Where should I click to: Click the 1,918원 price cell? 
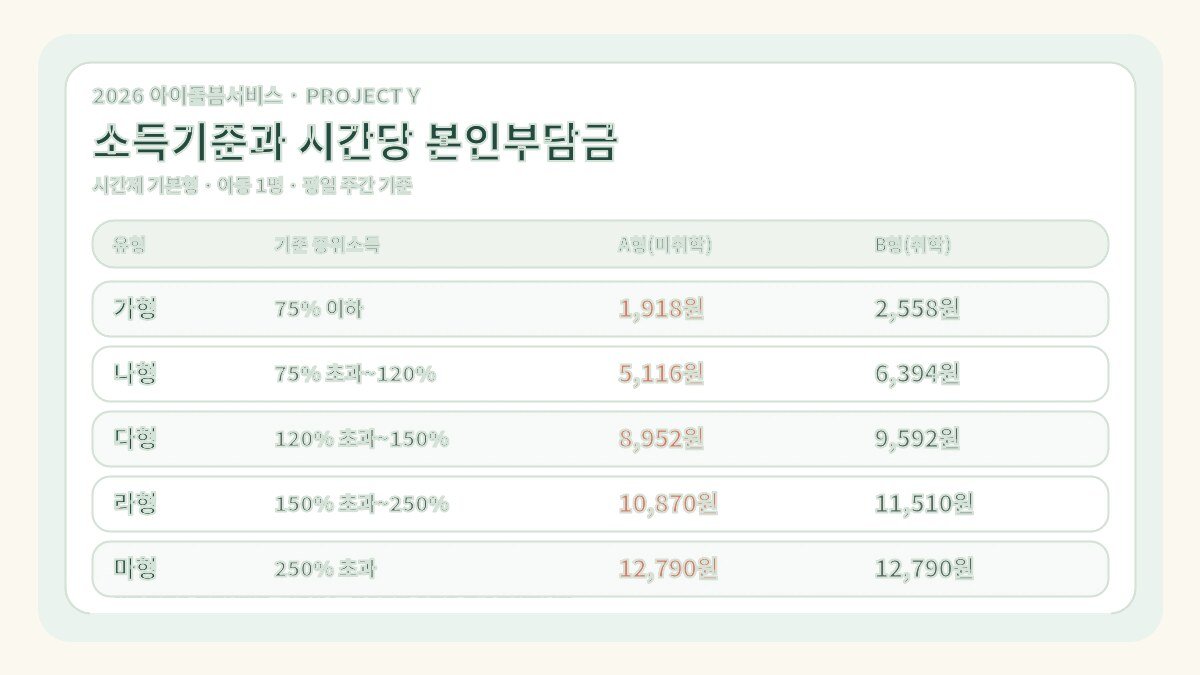click(x=661, y=309)
